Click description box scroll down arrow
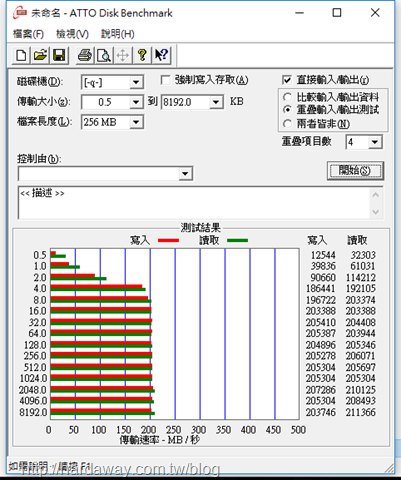 point(376,212)
